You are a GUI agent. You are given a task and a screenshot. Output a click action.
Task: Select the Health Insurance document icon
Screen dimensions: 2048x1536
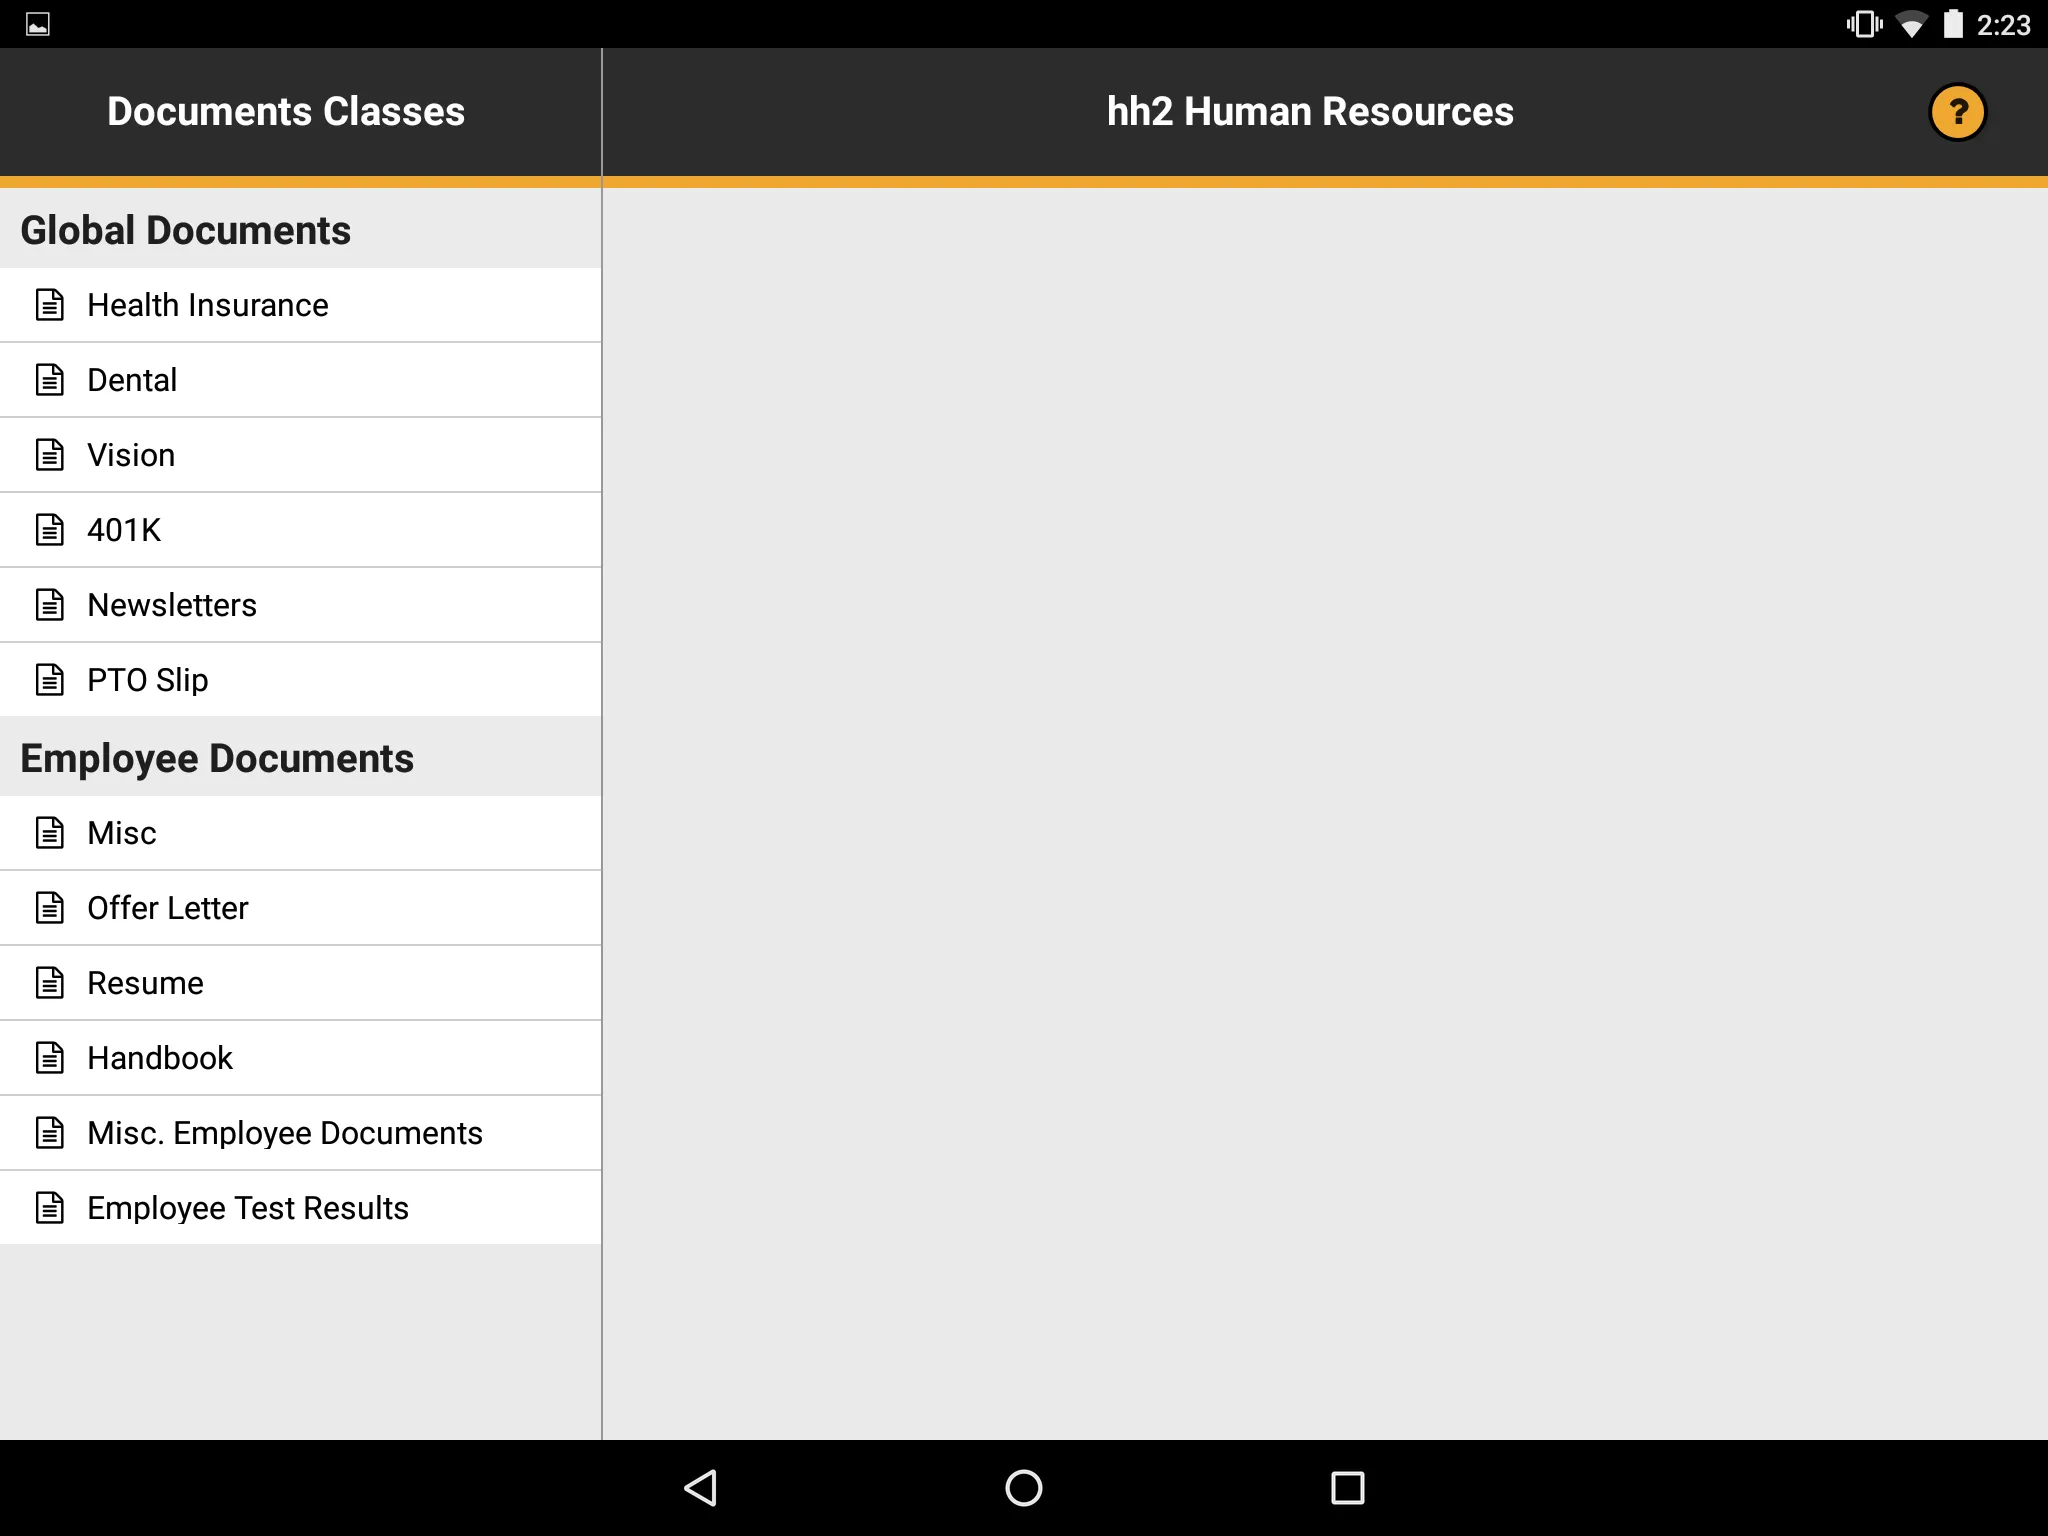(50, 303)
